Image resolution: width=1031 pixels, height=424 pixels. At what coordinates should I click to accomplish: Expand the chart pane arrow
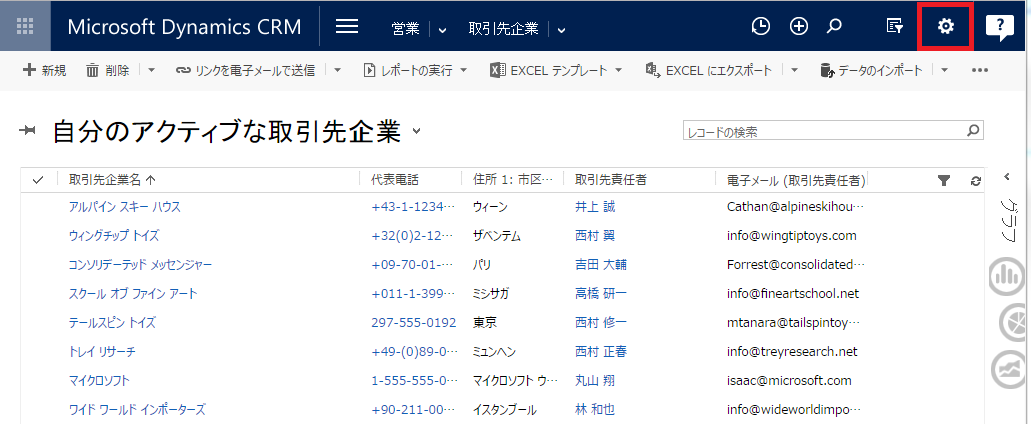(x=1007, y=176)
